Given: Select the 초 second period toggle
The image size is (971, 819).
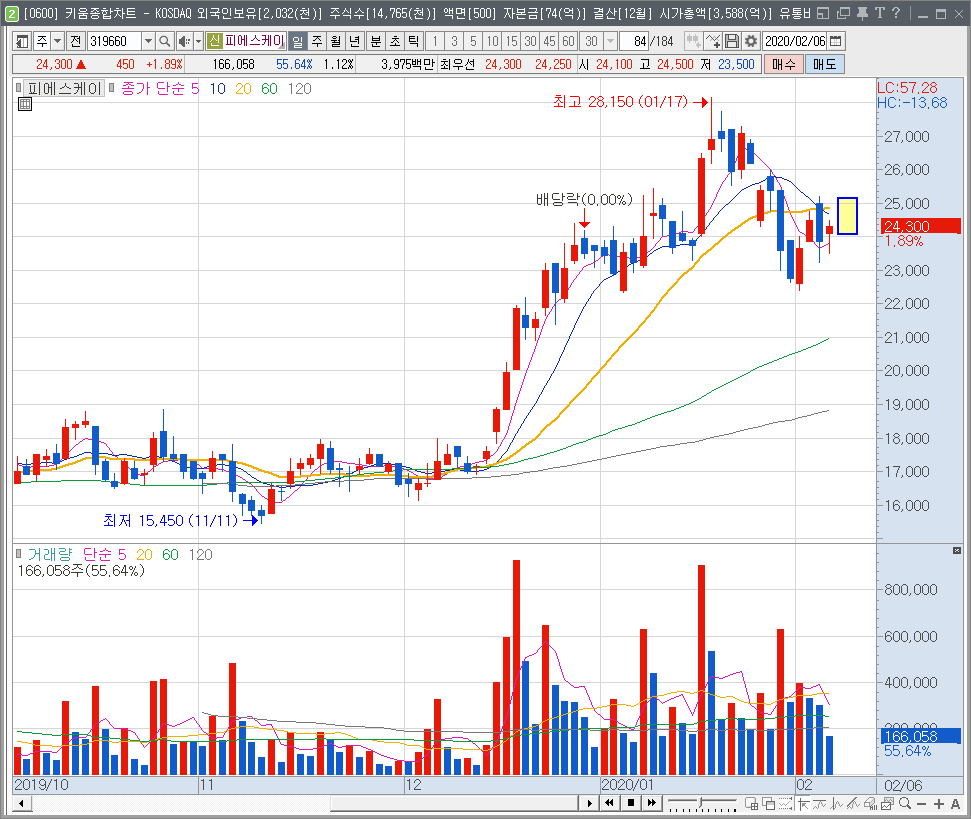Looking at the screenshot, I should [x=395, y=41].
